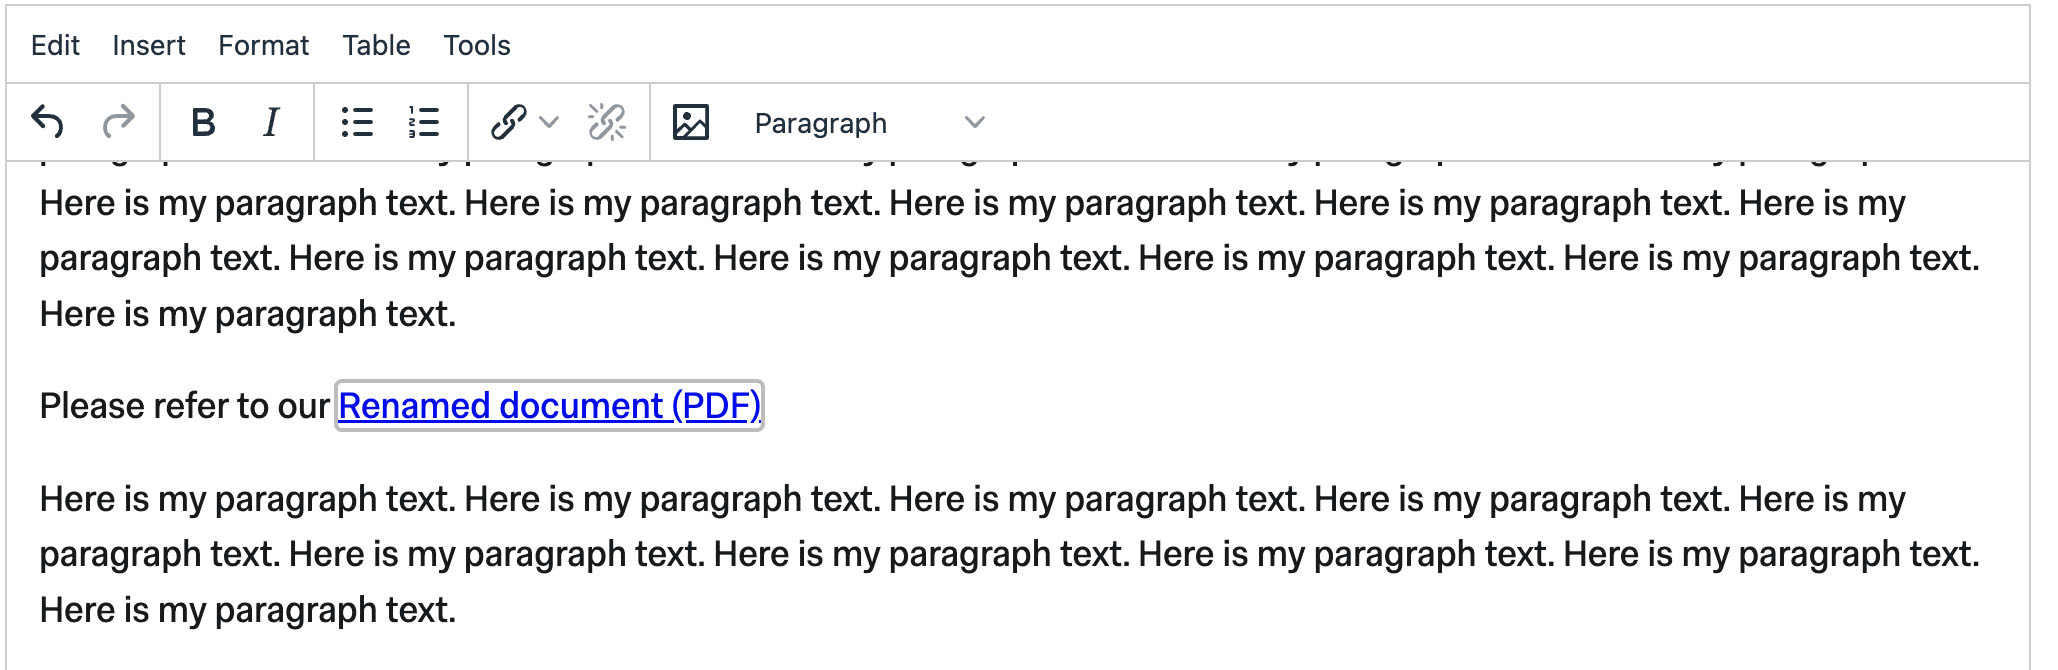Click the Renamed document (PDF) link
This screenshot has height=670, width=2058.
pyautogui.click(x=549, y=405)
